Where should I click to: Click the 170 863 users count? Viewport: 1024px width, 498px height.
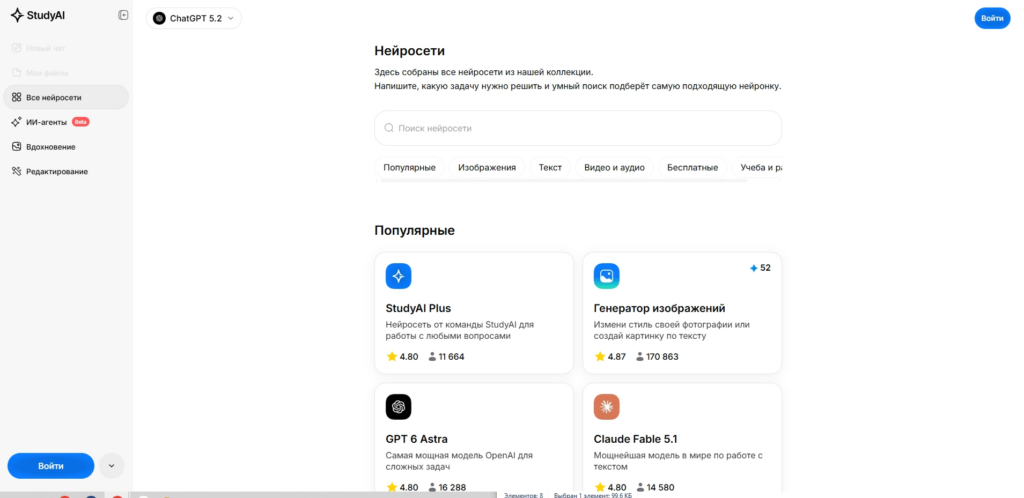pos(657,357)
